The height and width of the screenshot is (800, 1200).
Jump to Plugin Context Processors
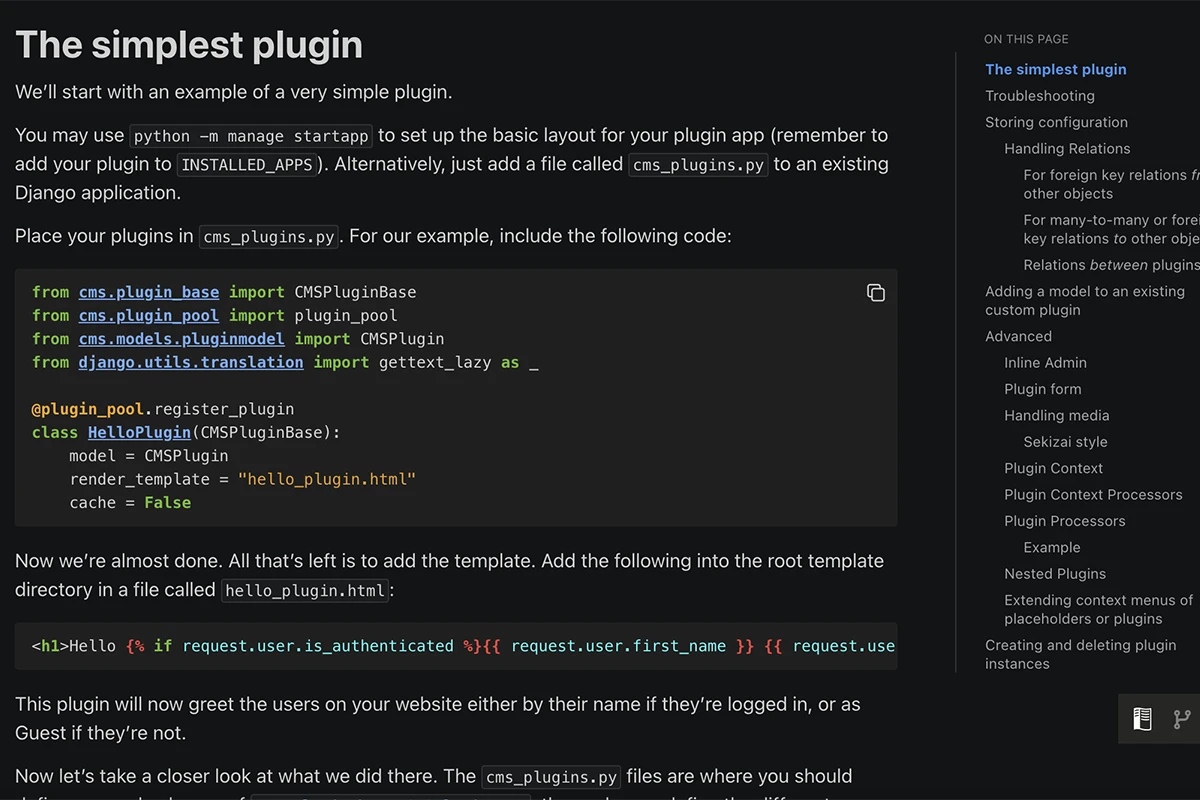coord(1093,494)
